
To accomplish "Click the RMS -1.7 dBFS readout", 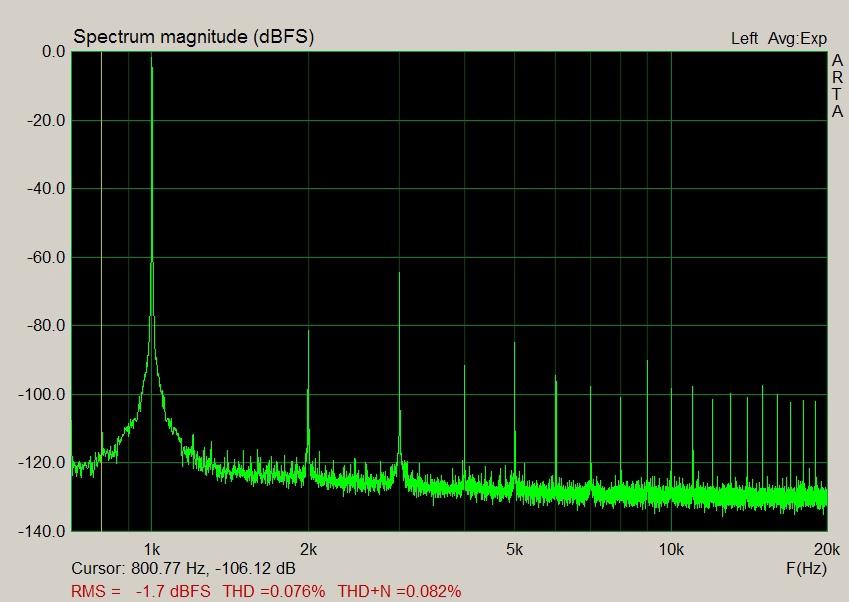I will click(x=141, y=591).
